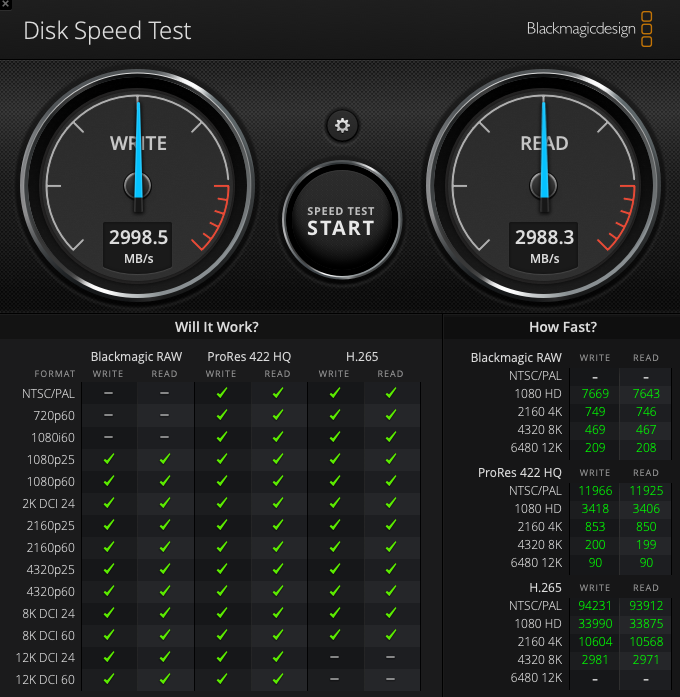Click H.265 NTSC/PAL write value 94231
This screenshot has width=680, height=697.
[x=595, y=606]
